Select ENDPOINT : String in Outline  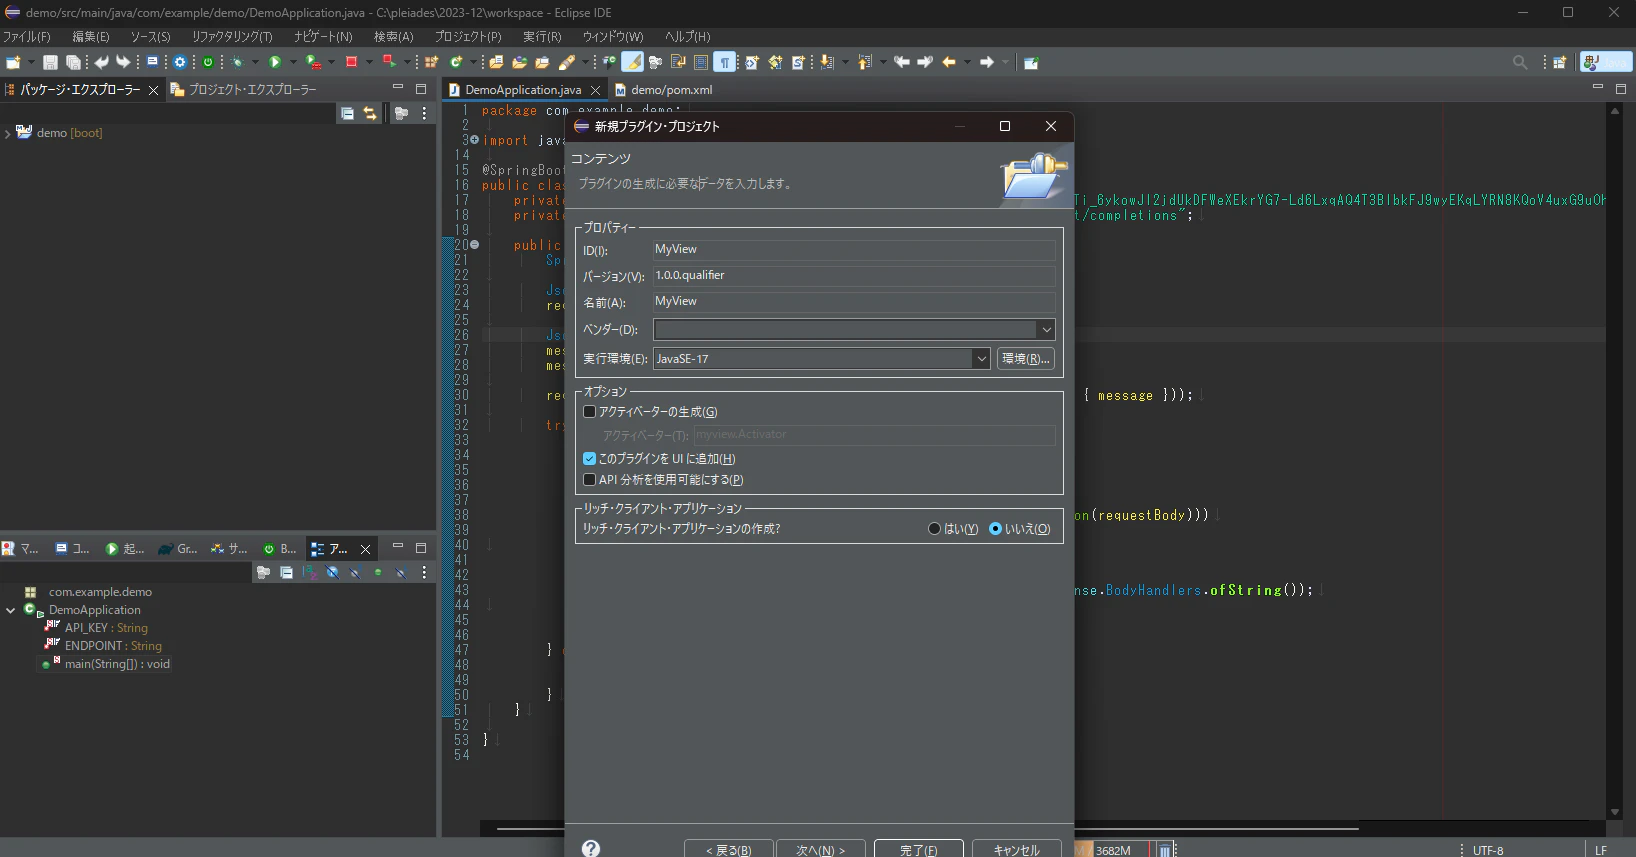point(104,646)
